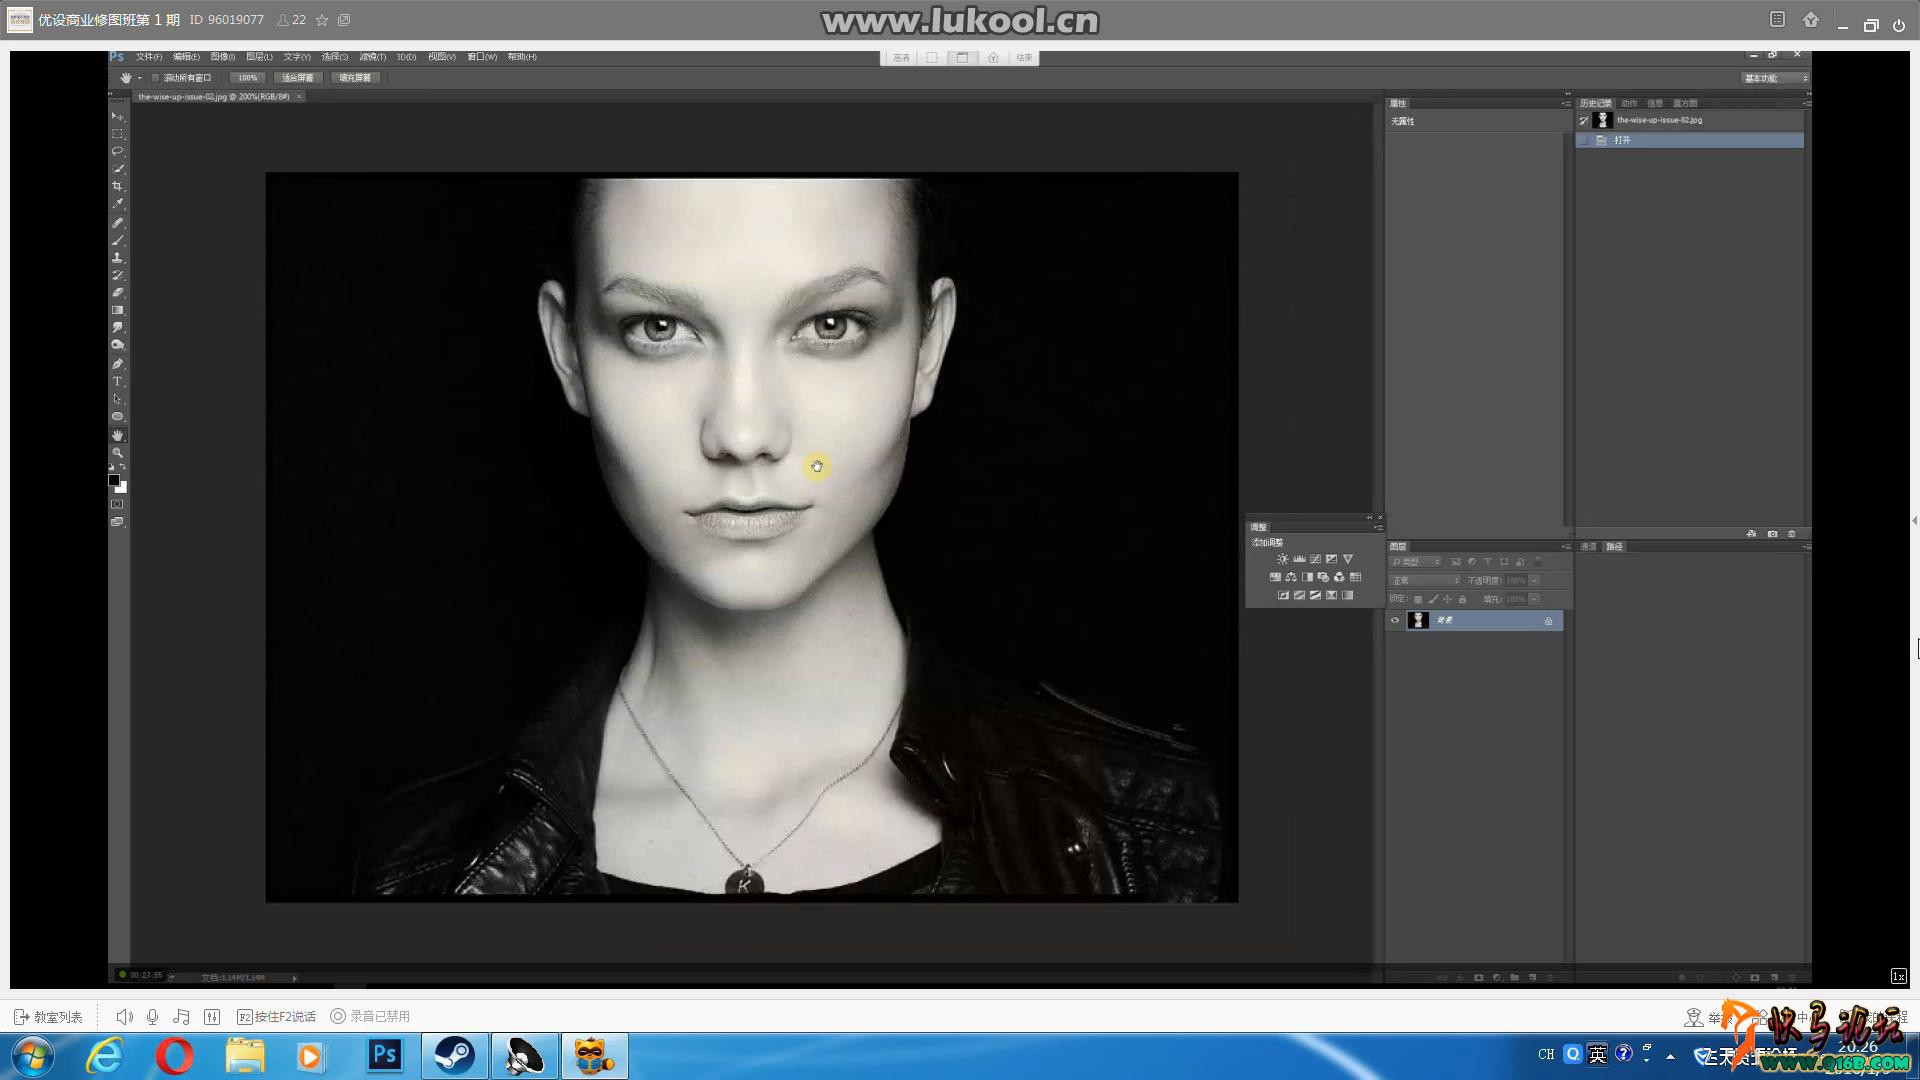Open the layer filter 类型 dropdown
The image size is (1920, 1080).
[x=1416, y=562]
